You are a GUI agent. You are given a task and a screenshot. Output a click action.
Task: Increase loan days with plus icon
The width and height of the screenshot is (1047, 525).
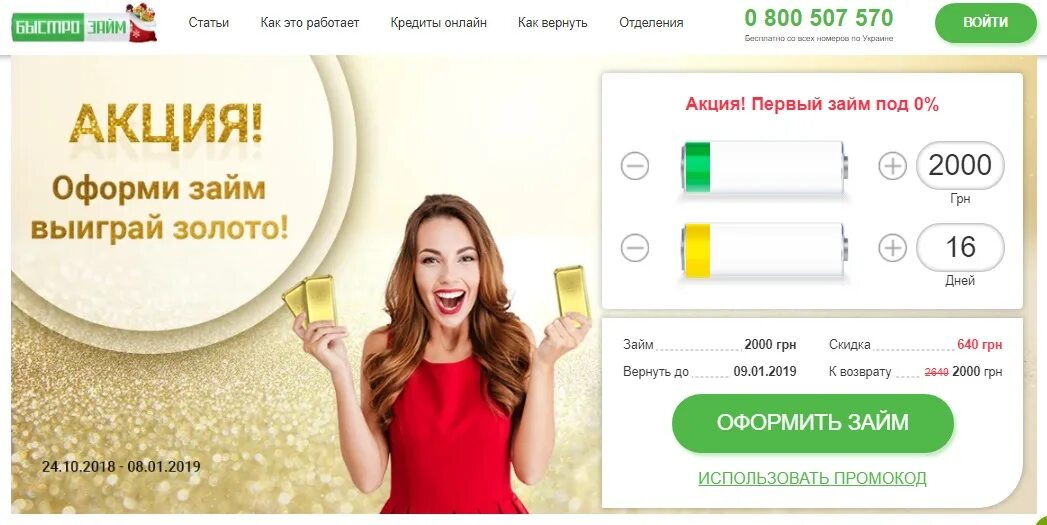pos(892,248)
